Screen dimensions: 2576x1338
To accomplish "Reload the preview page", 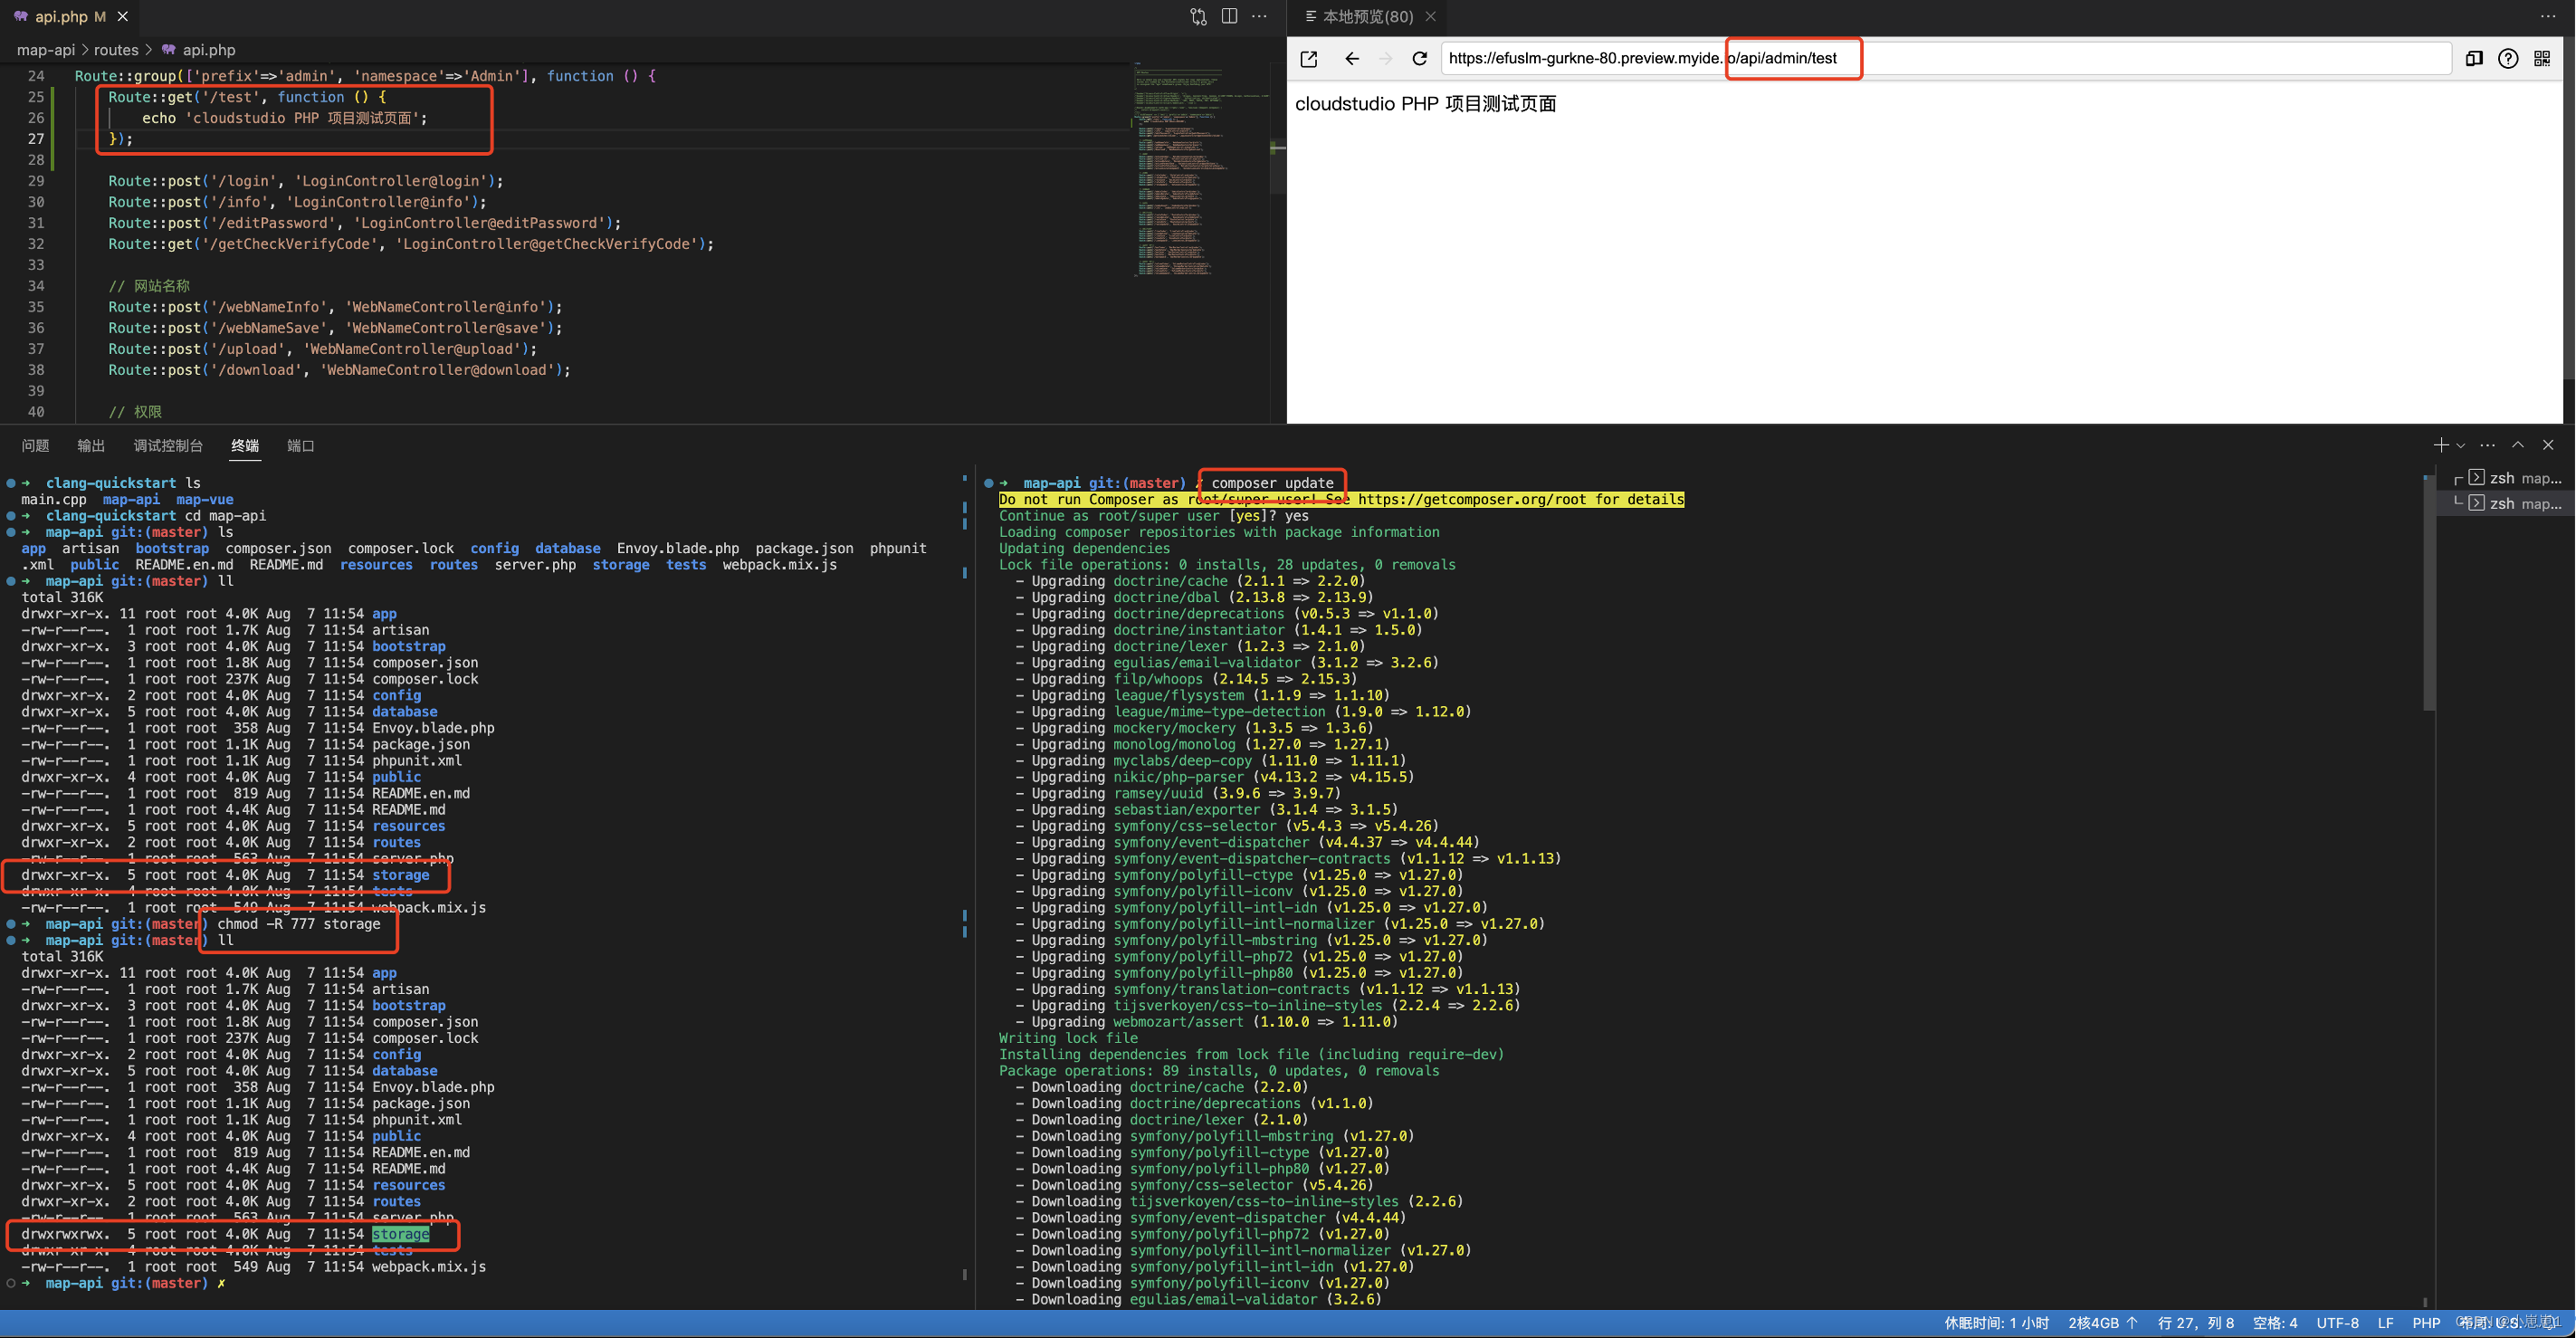I will point(1420,58).
